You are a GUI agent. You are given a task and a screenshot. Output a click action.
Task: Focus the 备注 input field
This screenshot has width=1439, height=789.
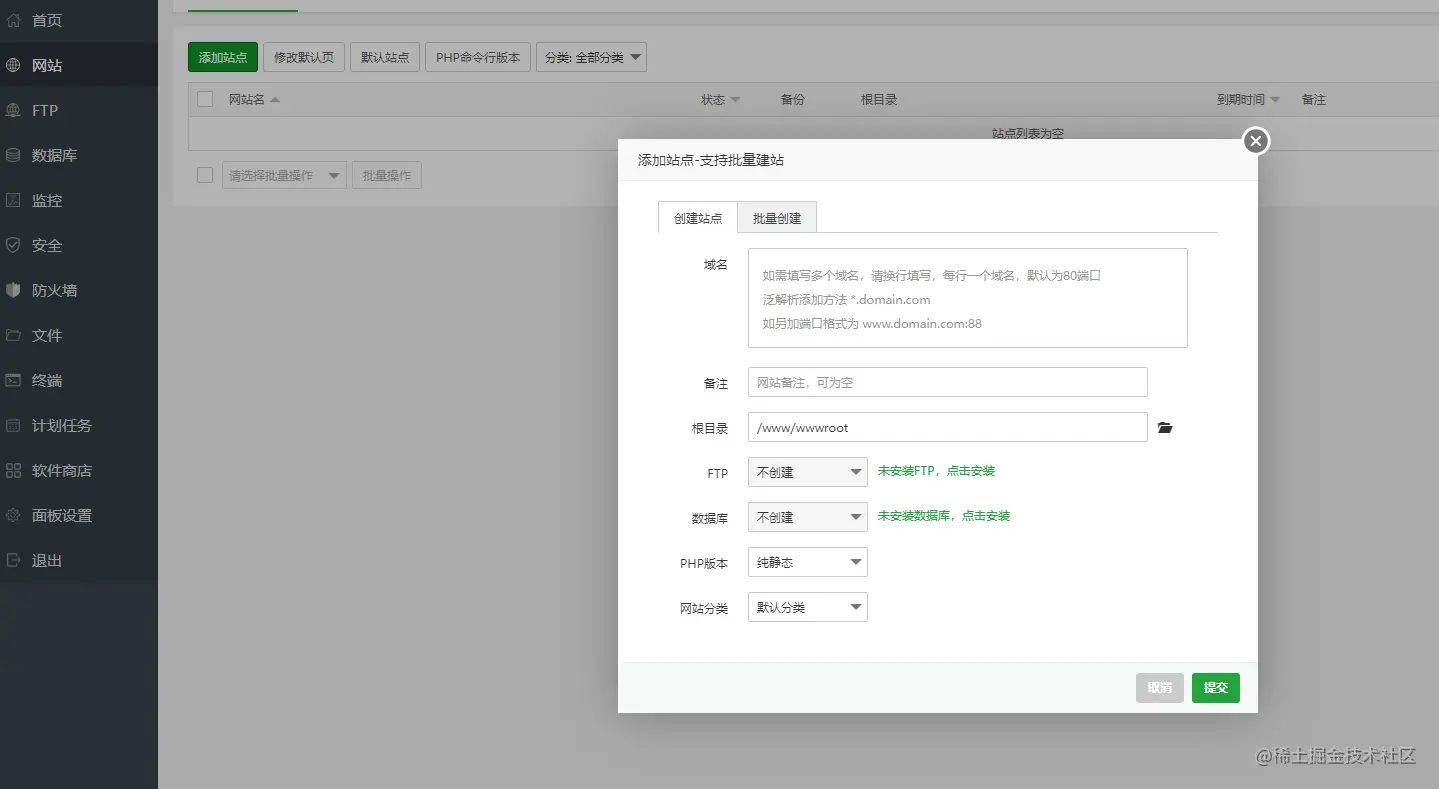948,382
